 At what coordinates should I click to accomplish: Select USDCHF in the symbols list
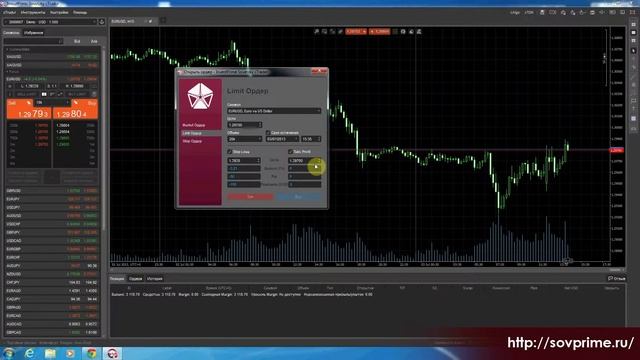pos(52,224)
